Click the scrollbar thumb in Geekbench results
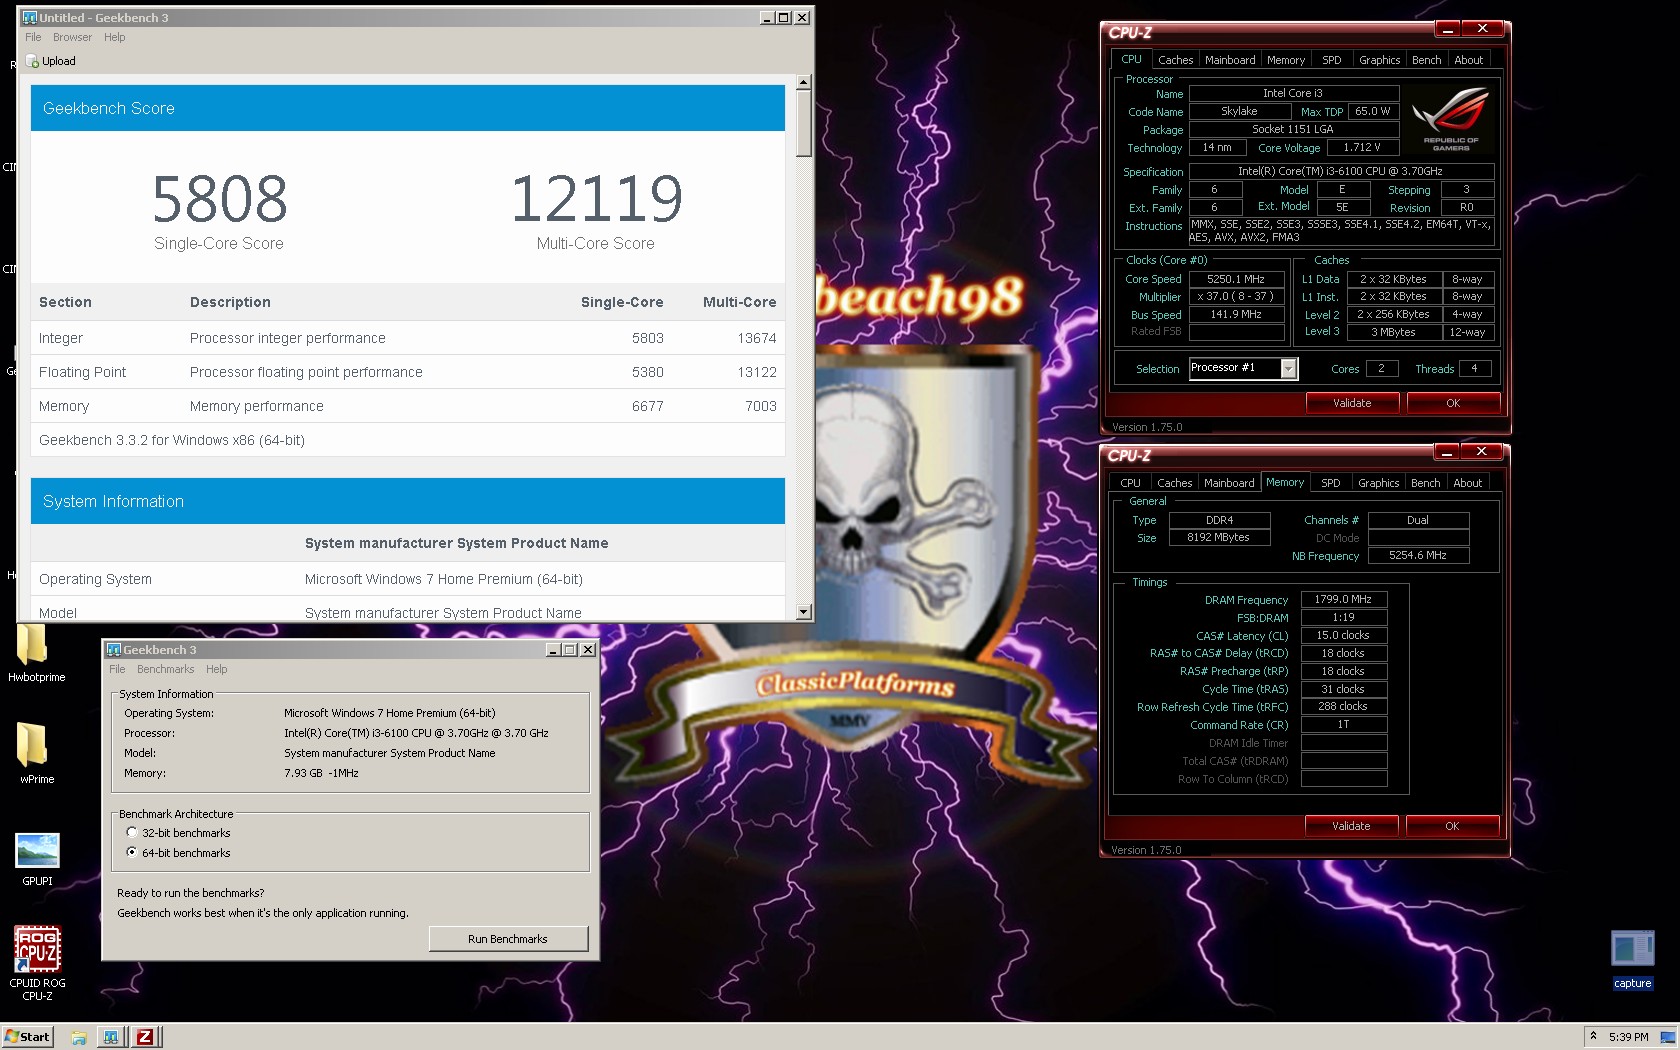This screenshot has width=1680, height=1050. 803,124
